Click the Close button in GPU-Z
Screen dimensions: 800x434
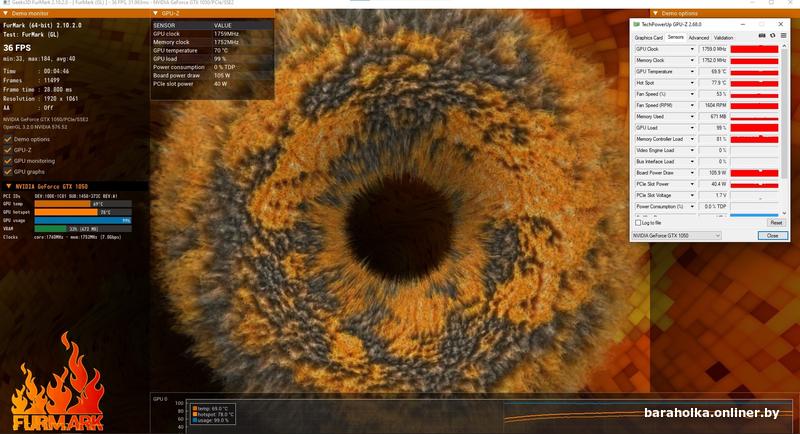771,235
